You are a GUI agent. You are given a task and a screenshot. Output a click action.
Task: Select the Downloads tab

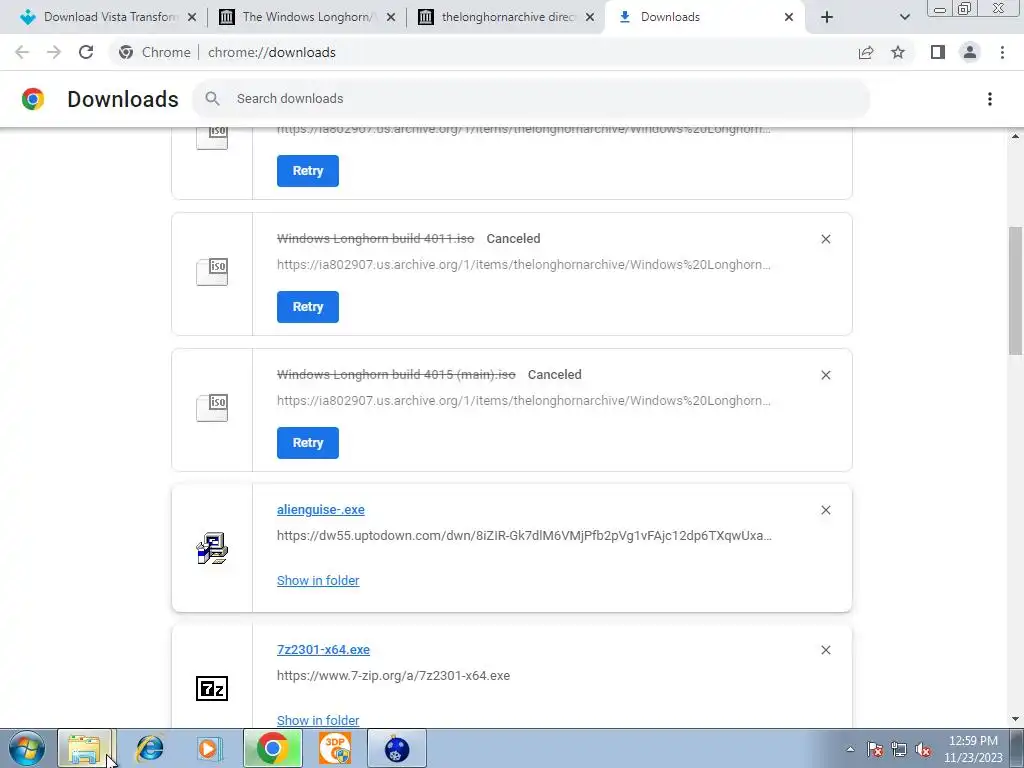coord(706,17)
